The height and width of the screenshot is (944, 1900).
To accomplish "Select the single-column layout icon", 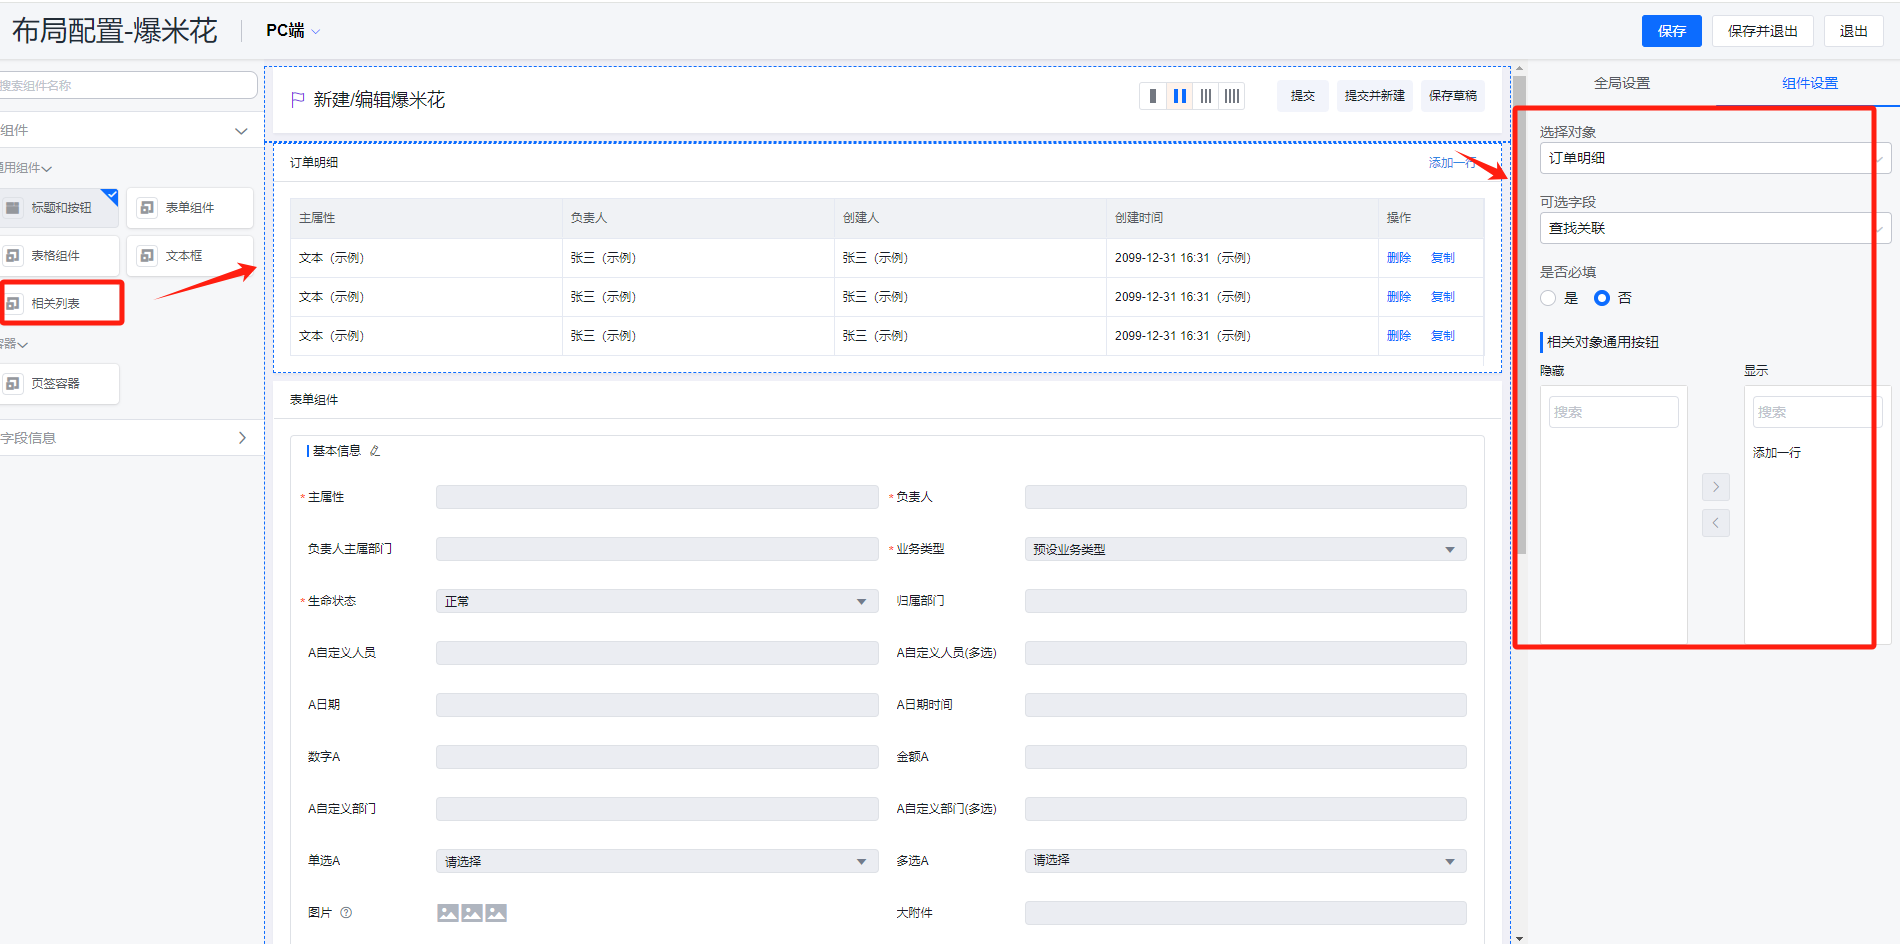I will (x=1153, y=96).
